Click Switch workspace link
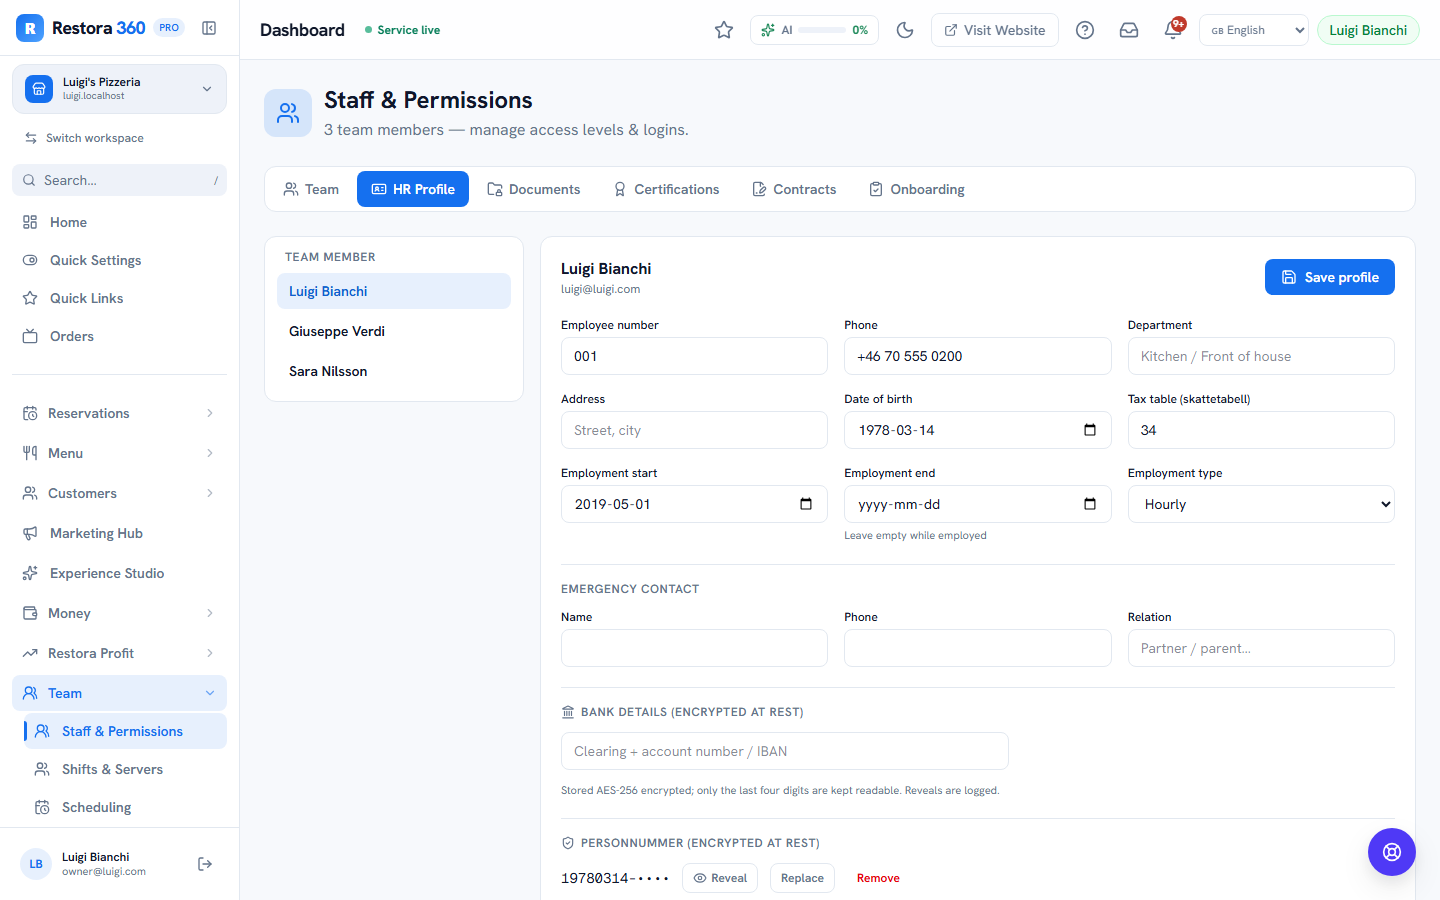 coord(85,138)
